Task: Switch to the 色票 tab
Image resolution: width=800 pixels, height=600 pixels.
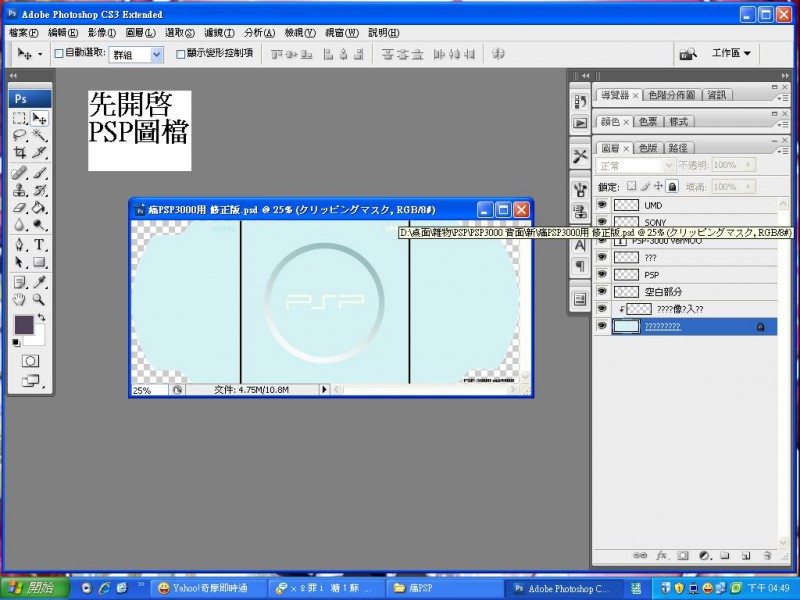Action: [648, 121]
